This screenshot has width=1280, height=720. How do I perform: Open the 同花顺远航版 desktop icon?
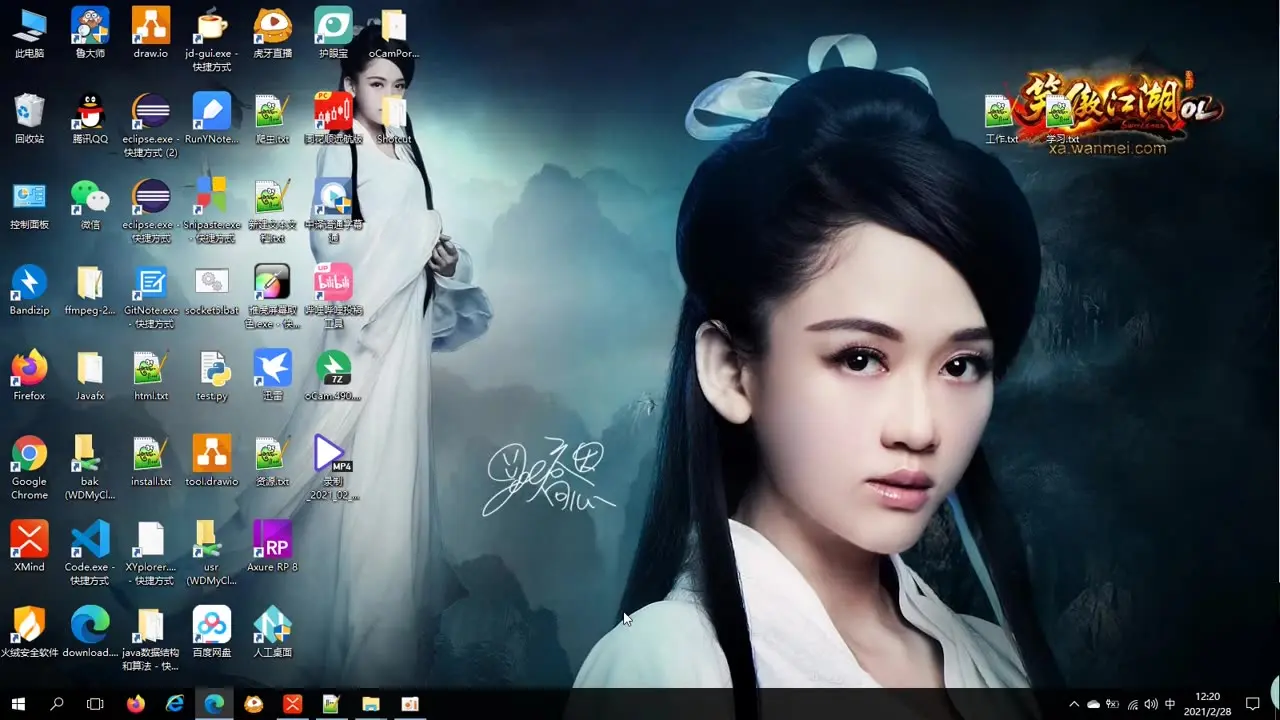[333, 118]
